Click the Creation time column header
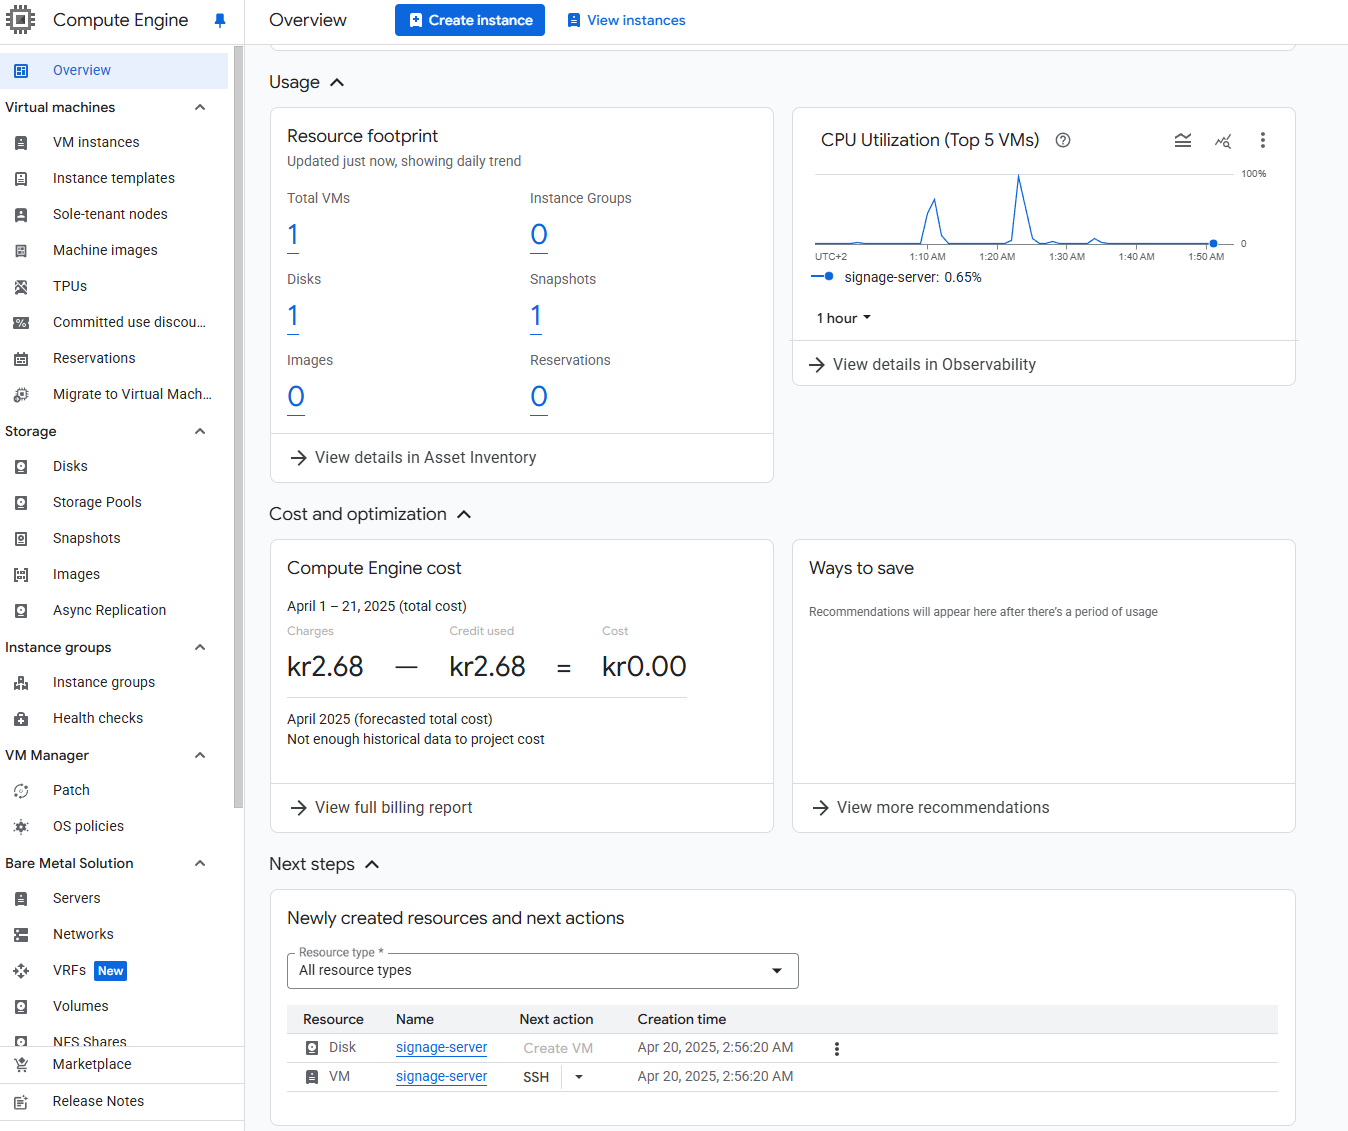This screenshot has height=1131, width=1348. (x=682, y=1019)
